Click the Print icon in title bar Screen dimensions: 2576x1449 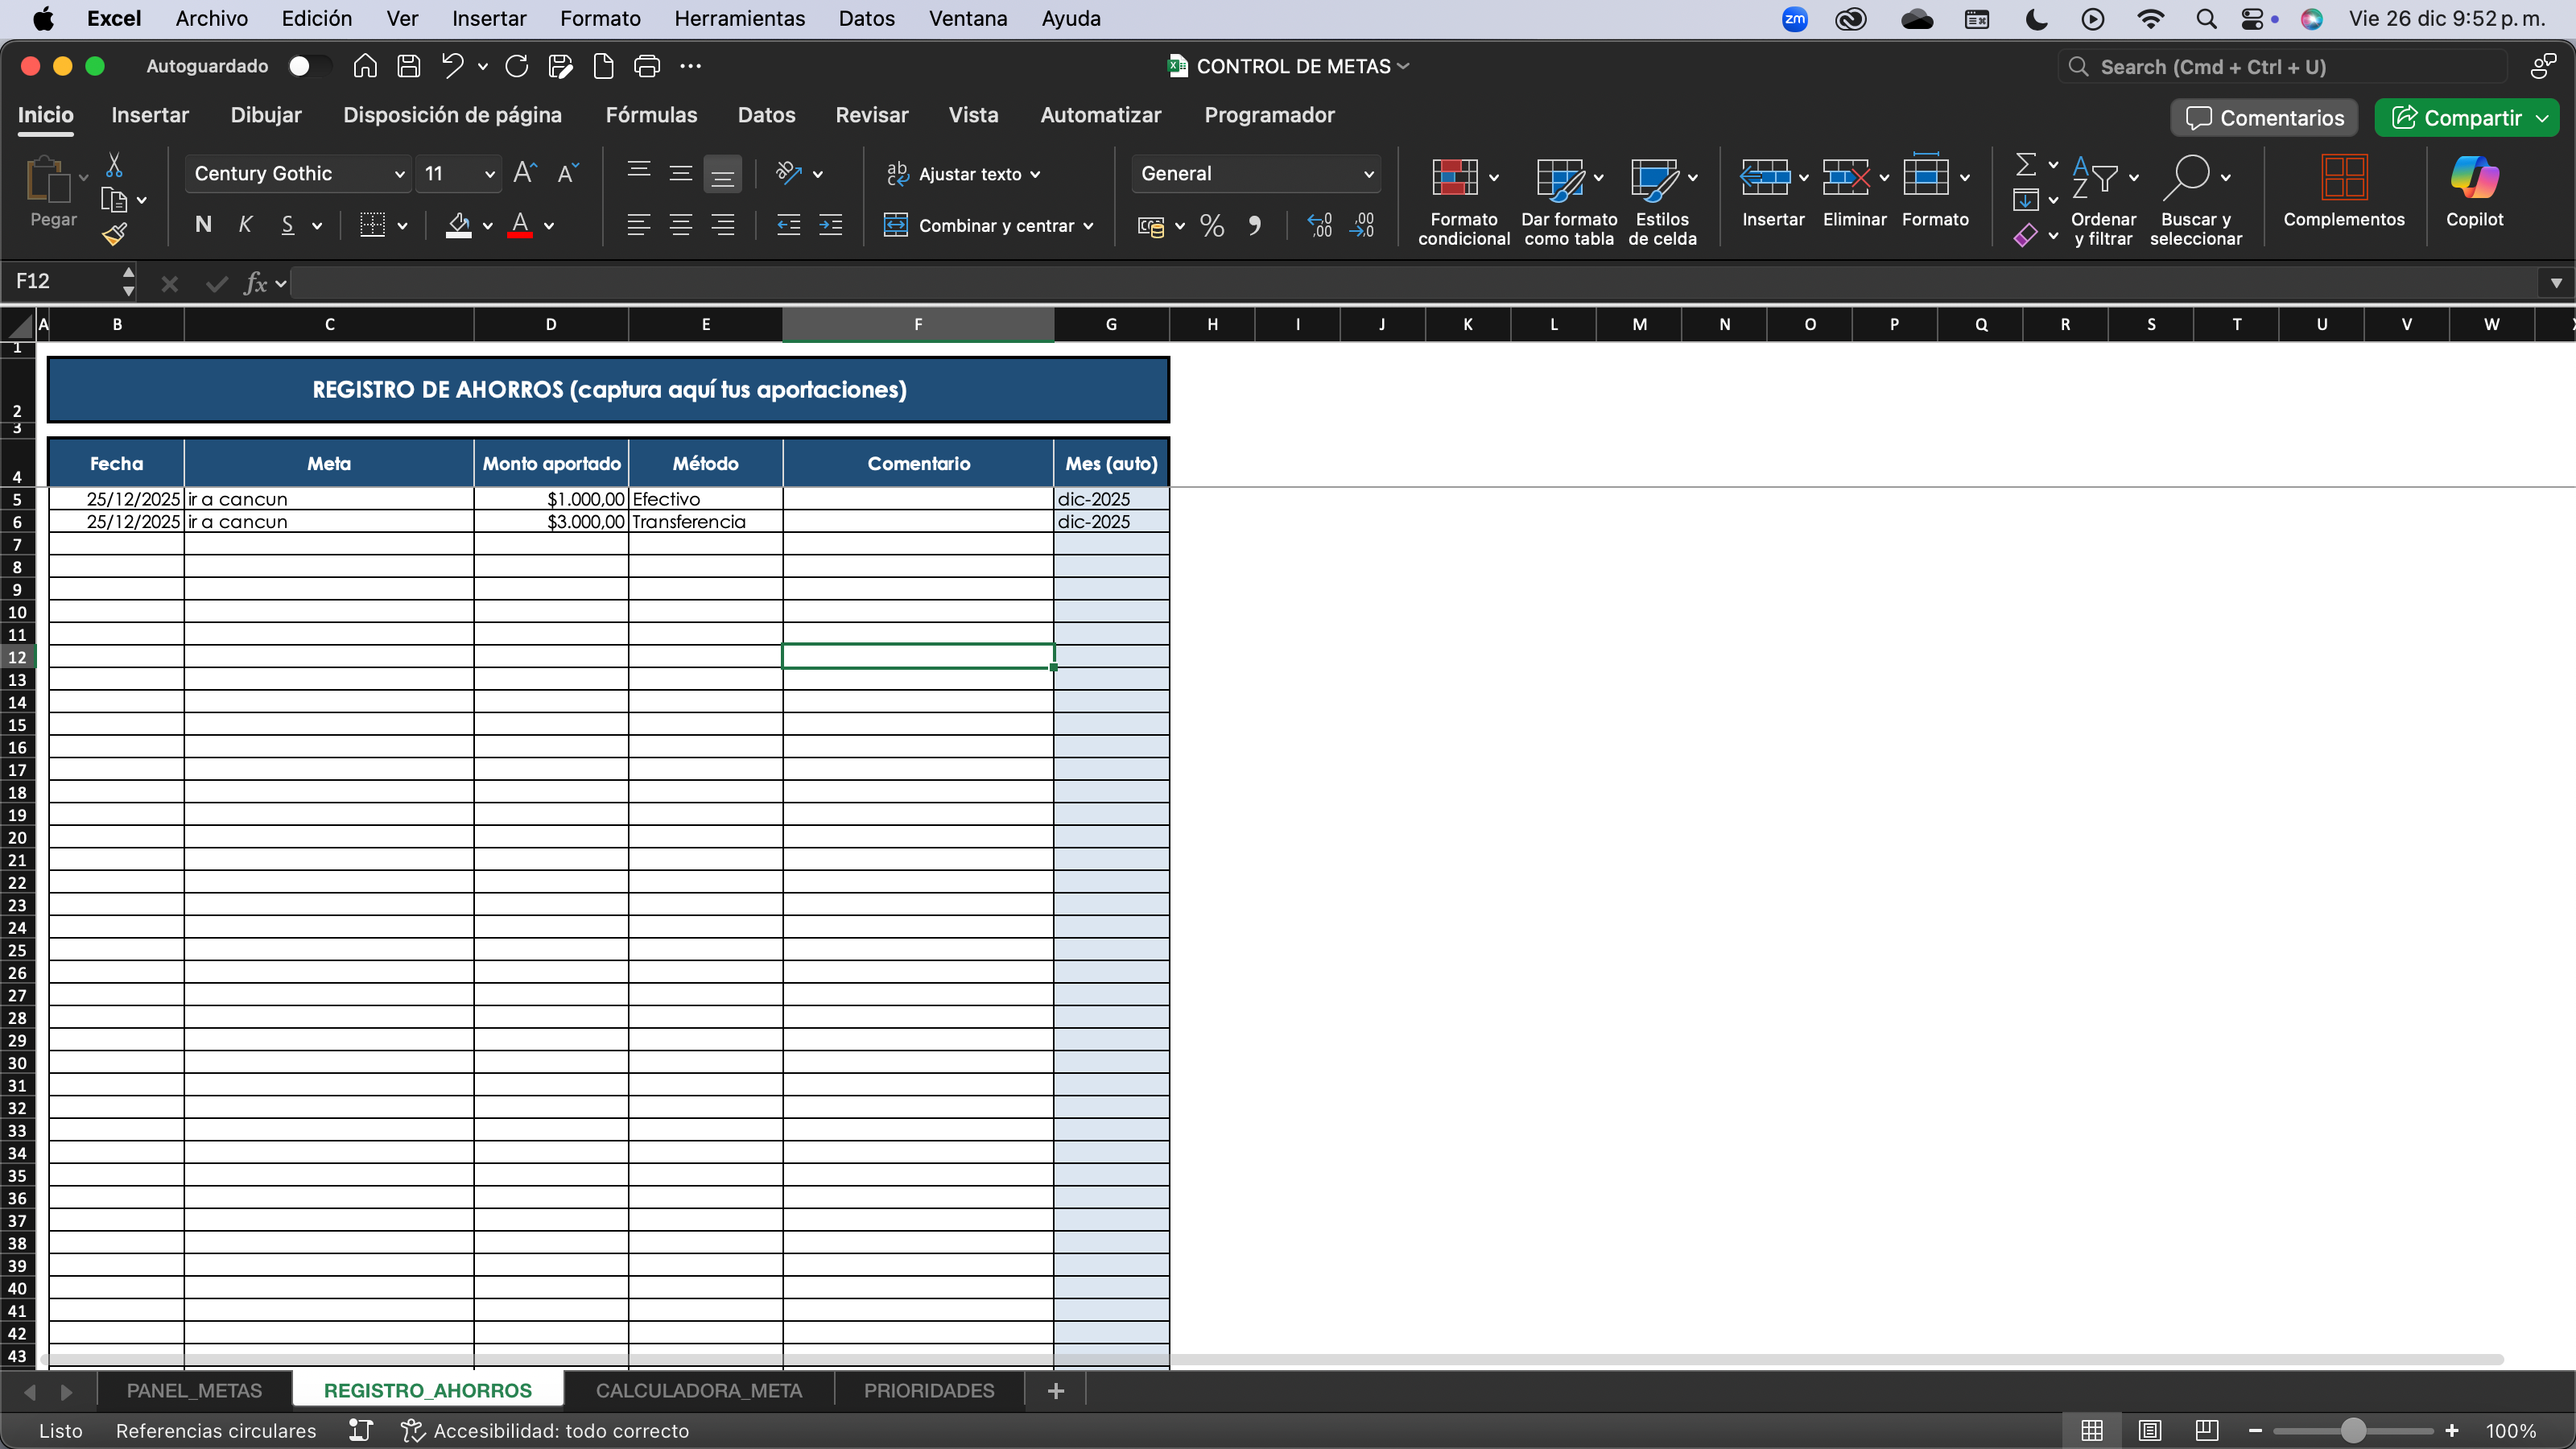coord(647,66)
